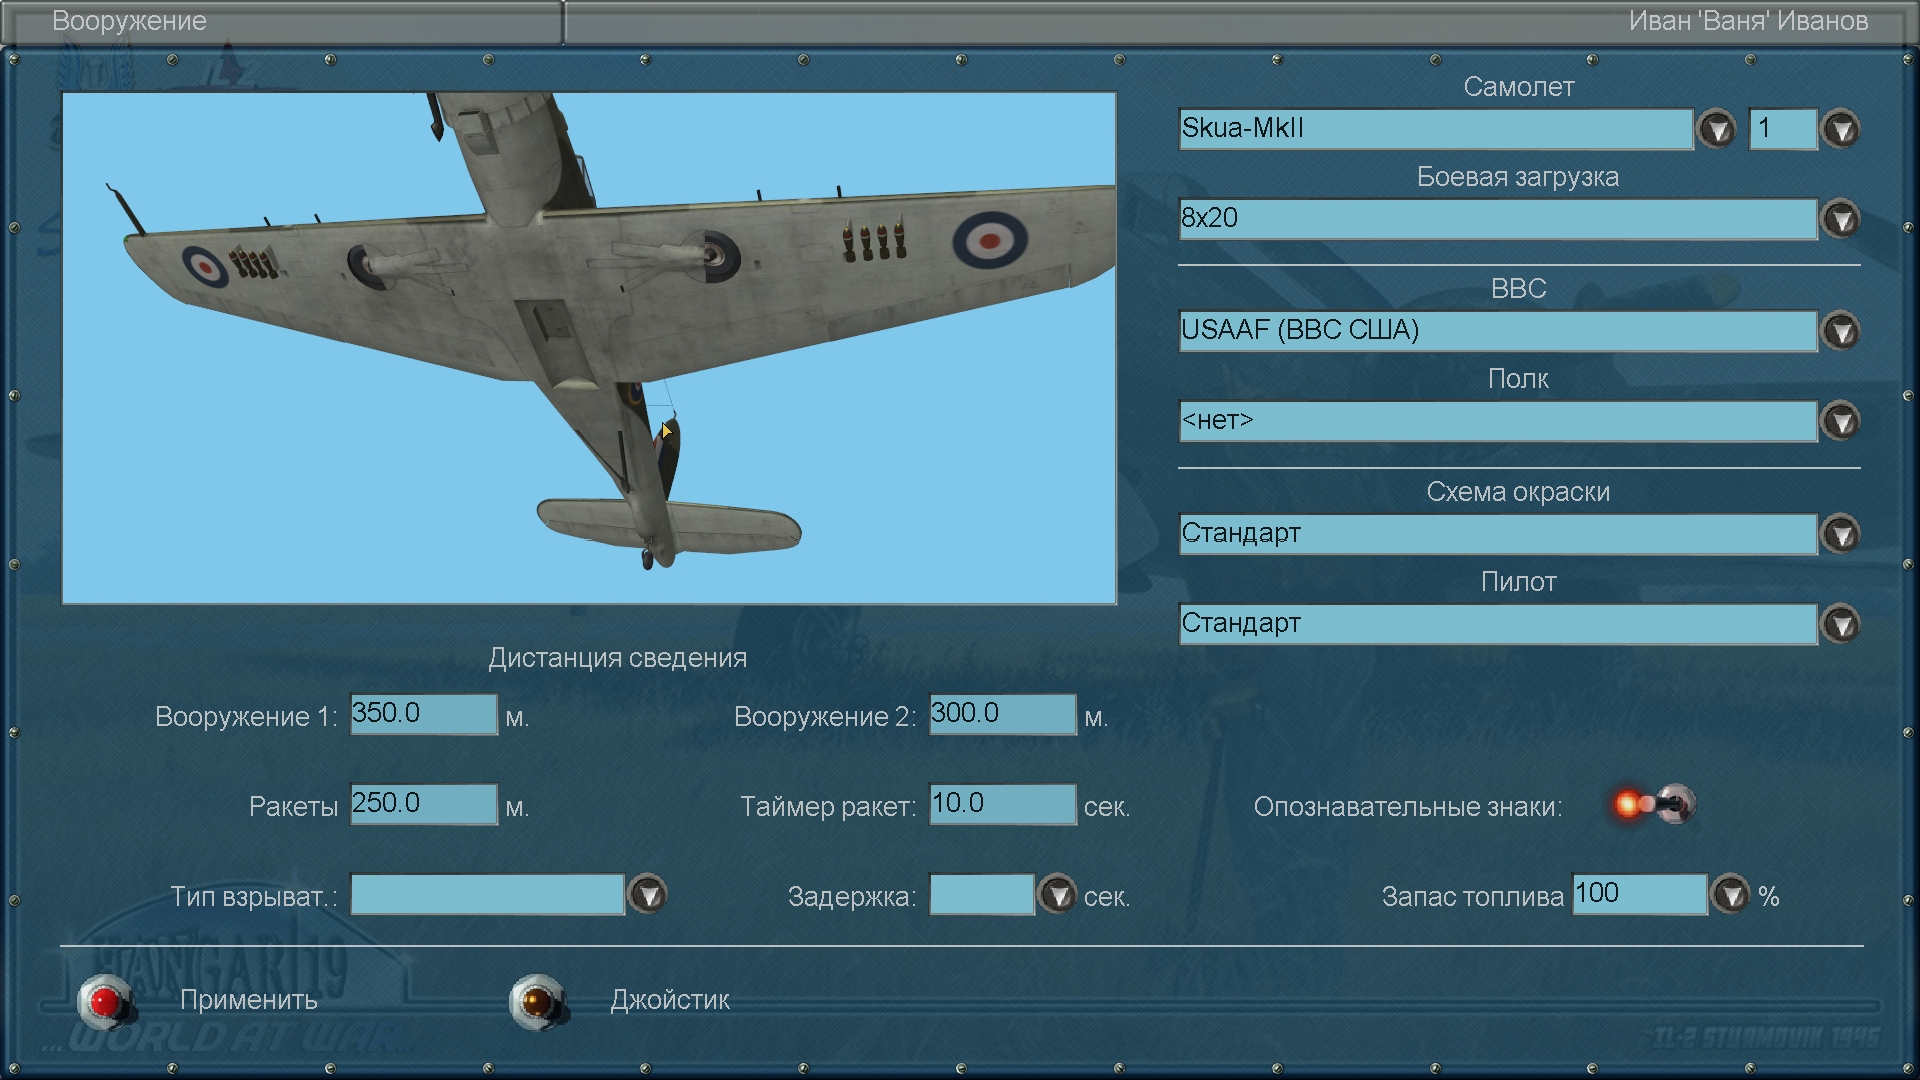Click Таймер ракет input field
The width and height of the screenshot is (1920, 1080).
[1002, 804]
